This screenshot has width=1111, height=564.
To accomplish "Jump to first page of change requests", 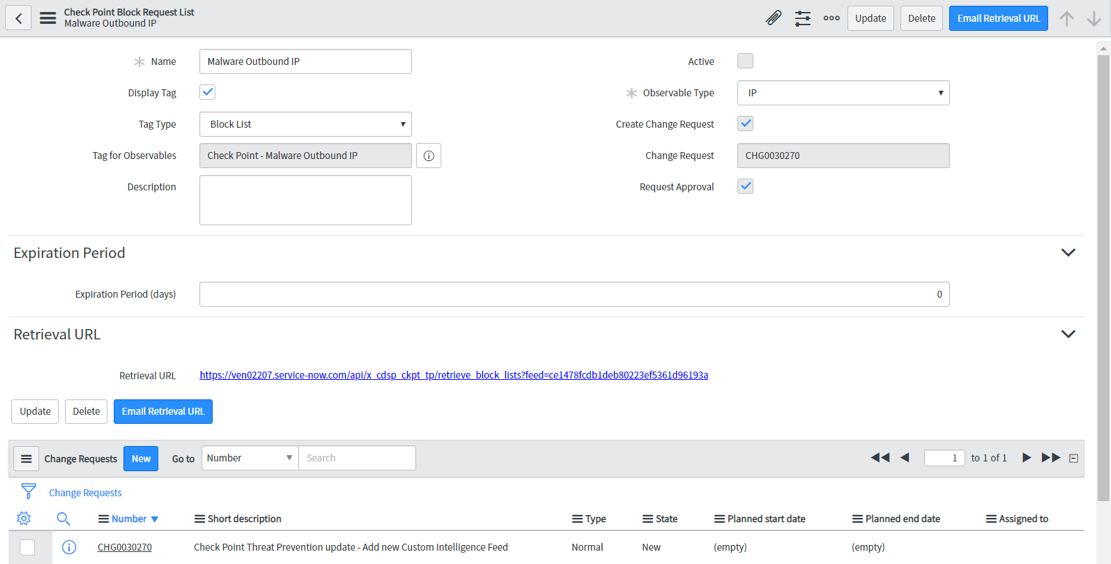I will point(879,458).
